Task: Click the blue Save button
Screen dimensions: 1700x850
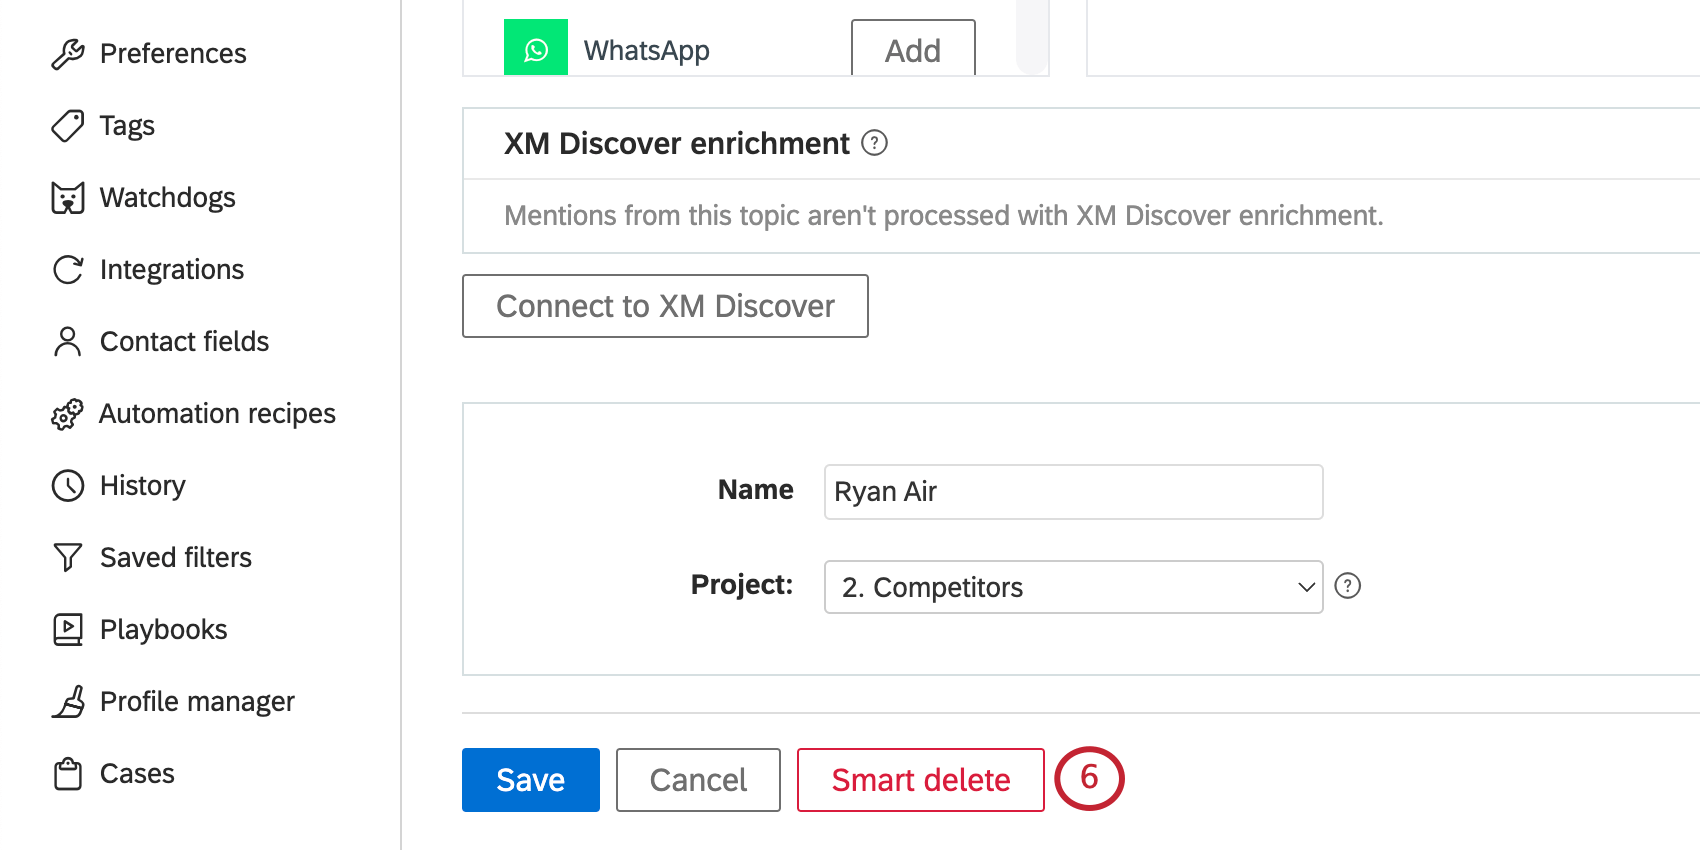Action: click(531, 780)
